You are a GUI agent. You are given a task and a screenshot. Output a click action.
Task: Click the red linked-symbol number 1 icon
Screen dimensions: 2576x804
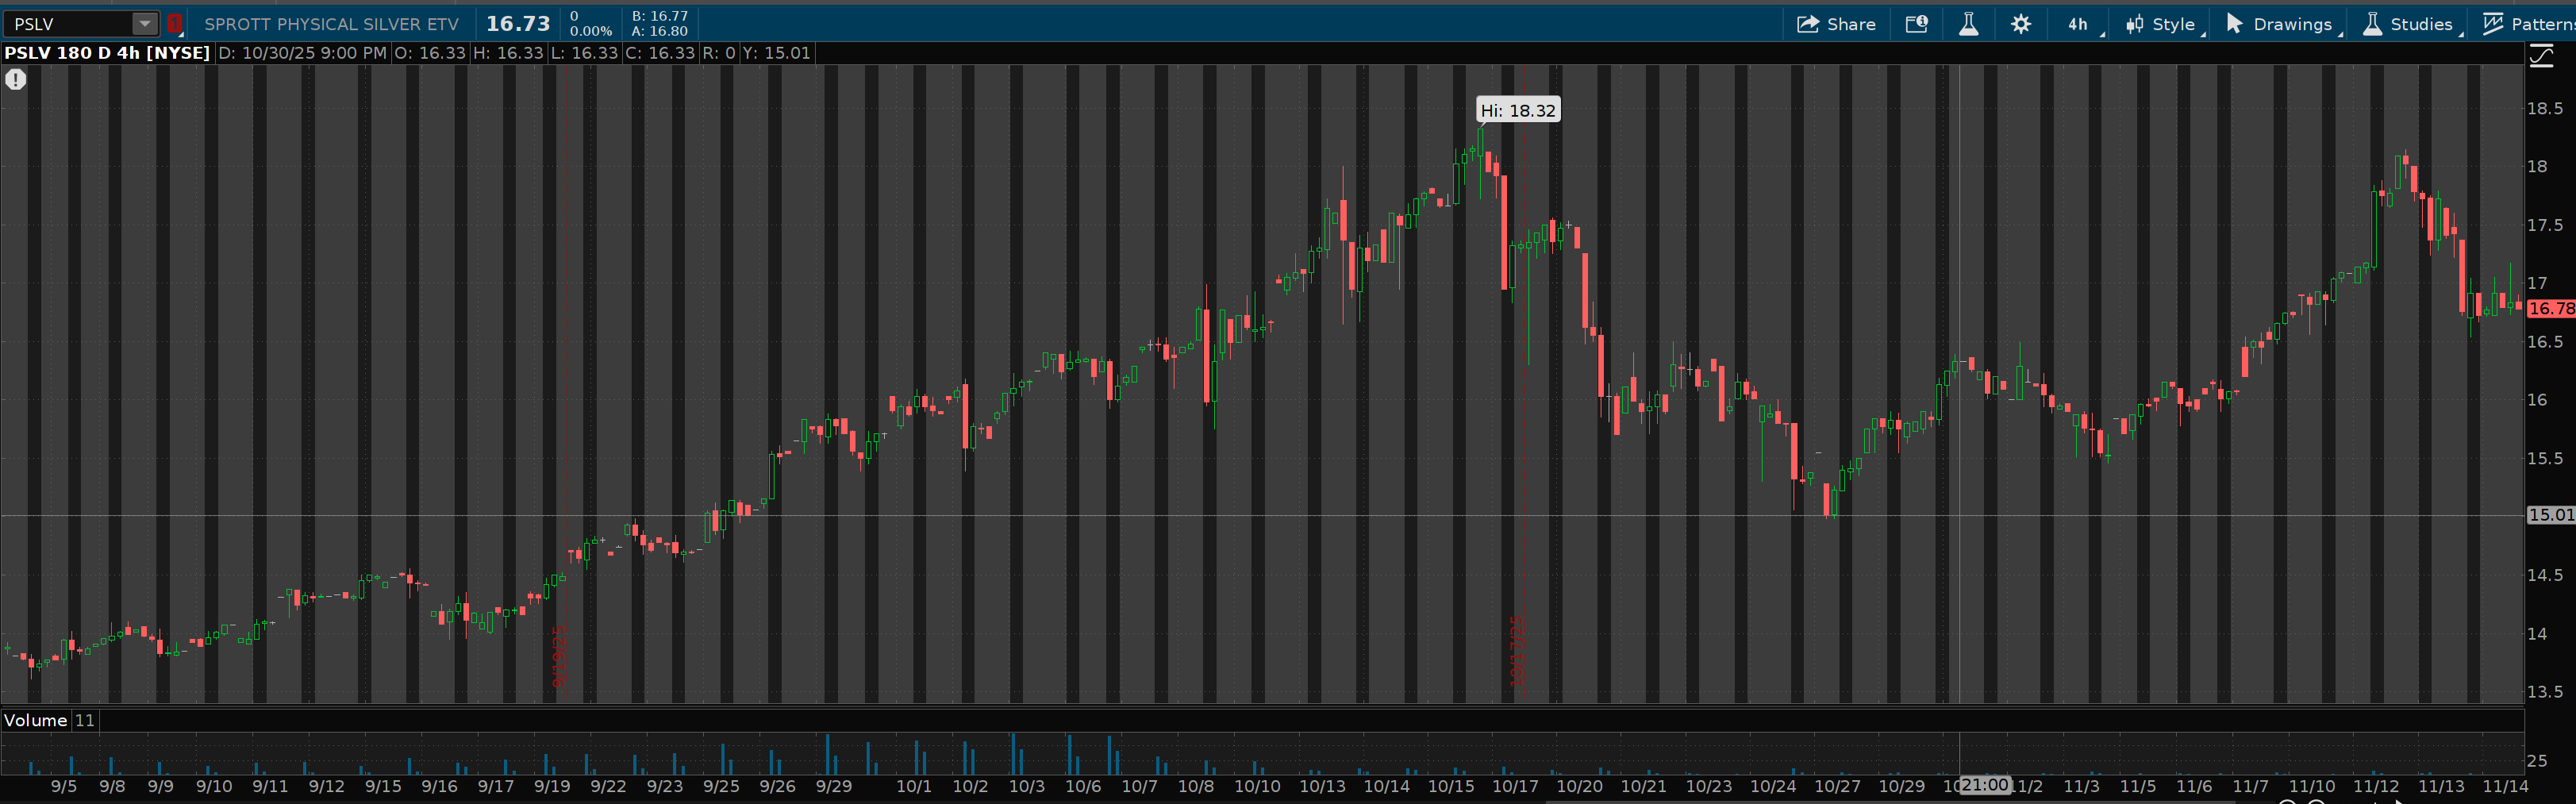tap(174, 24)
